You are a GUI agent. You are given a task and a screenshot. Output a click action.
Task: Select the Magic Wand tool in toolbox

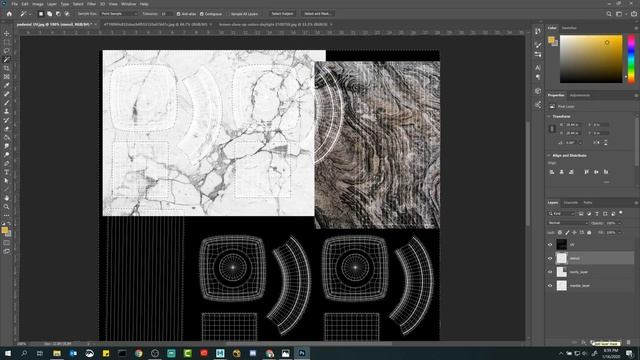6,60
